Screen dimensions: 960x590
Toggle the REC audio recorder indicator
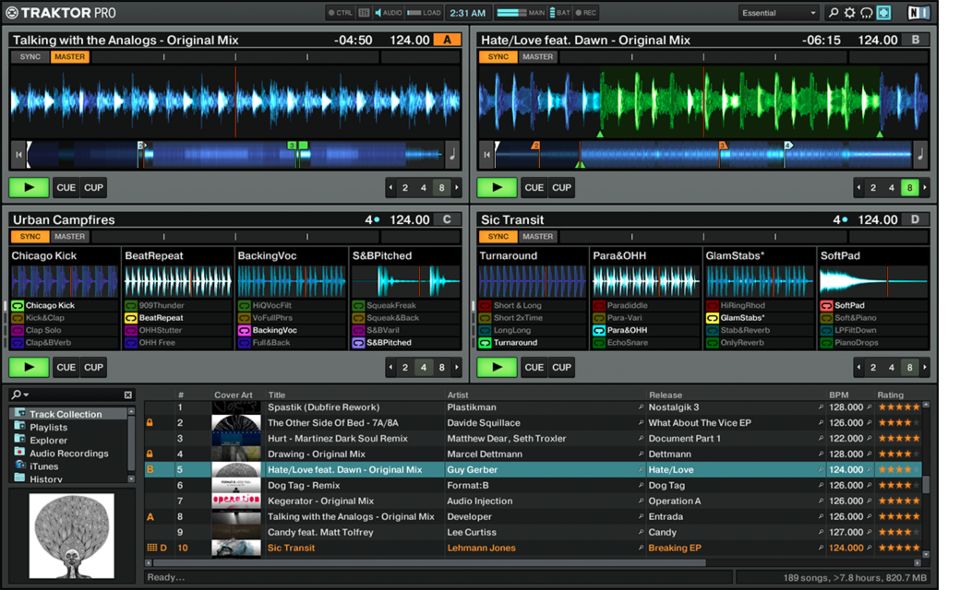[587, 13]
